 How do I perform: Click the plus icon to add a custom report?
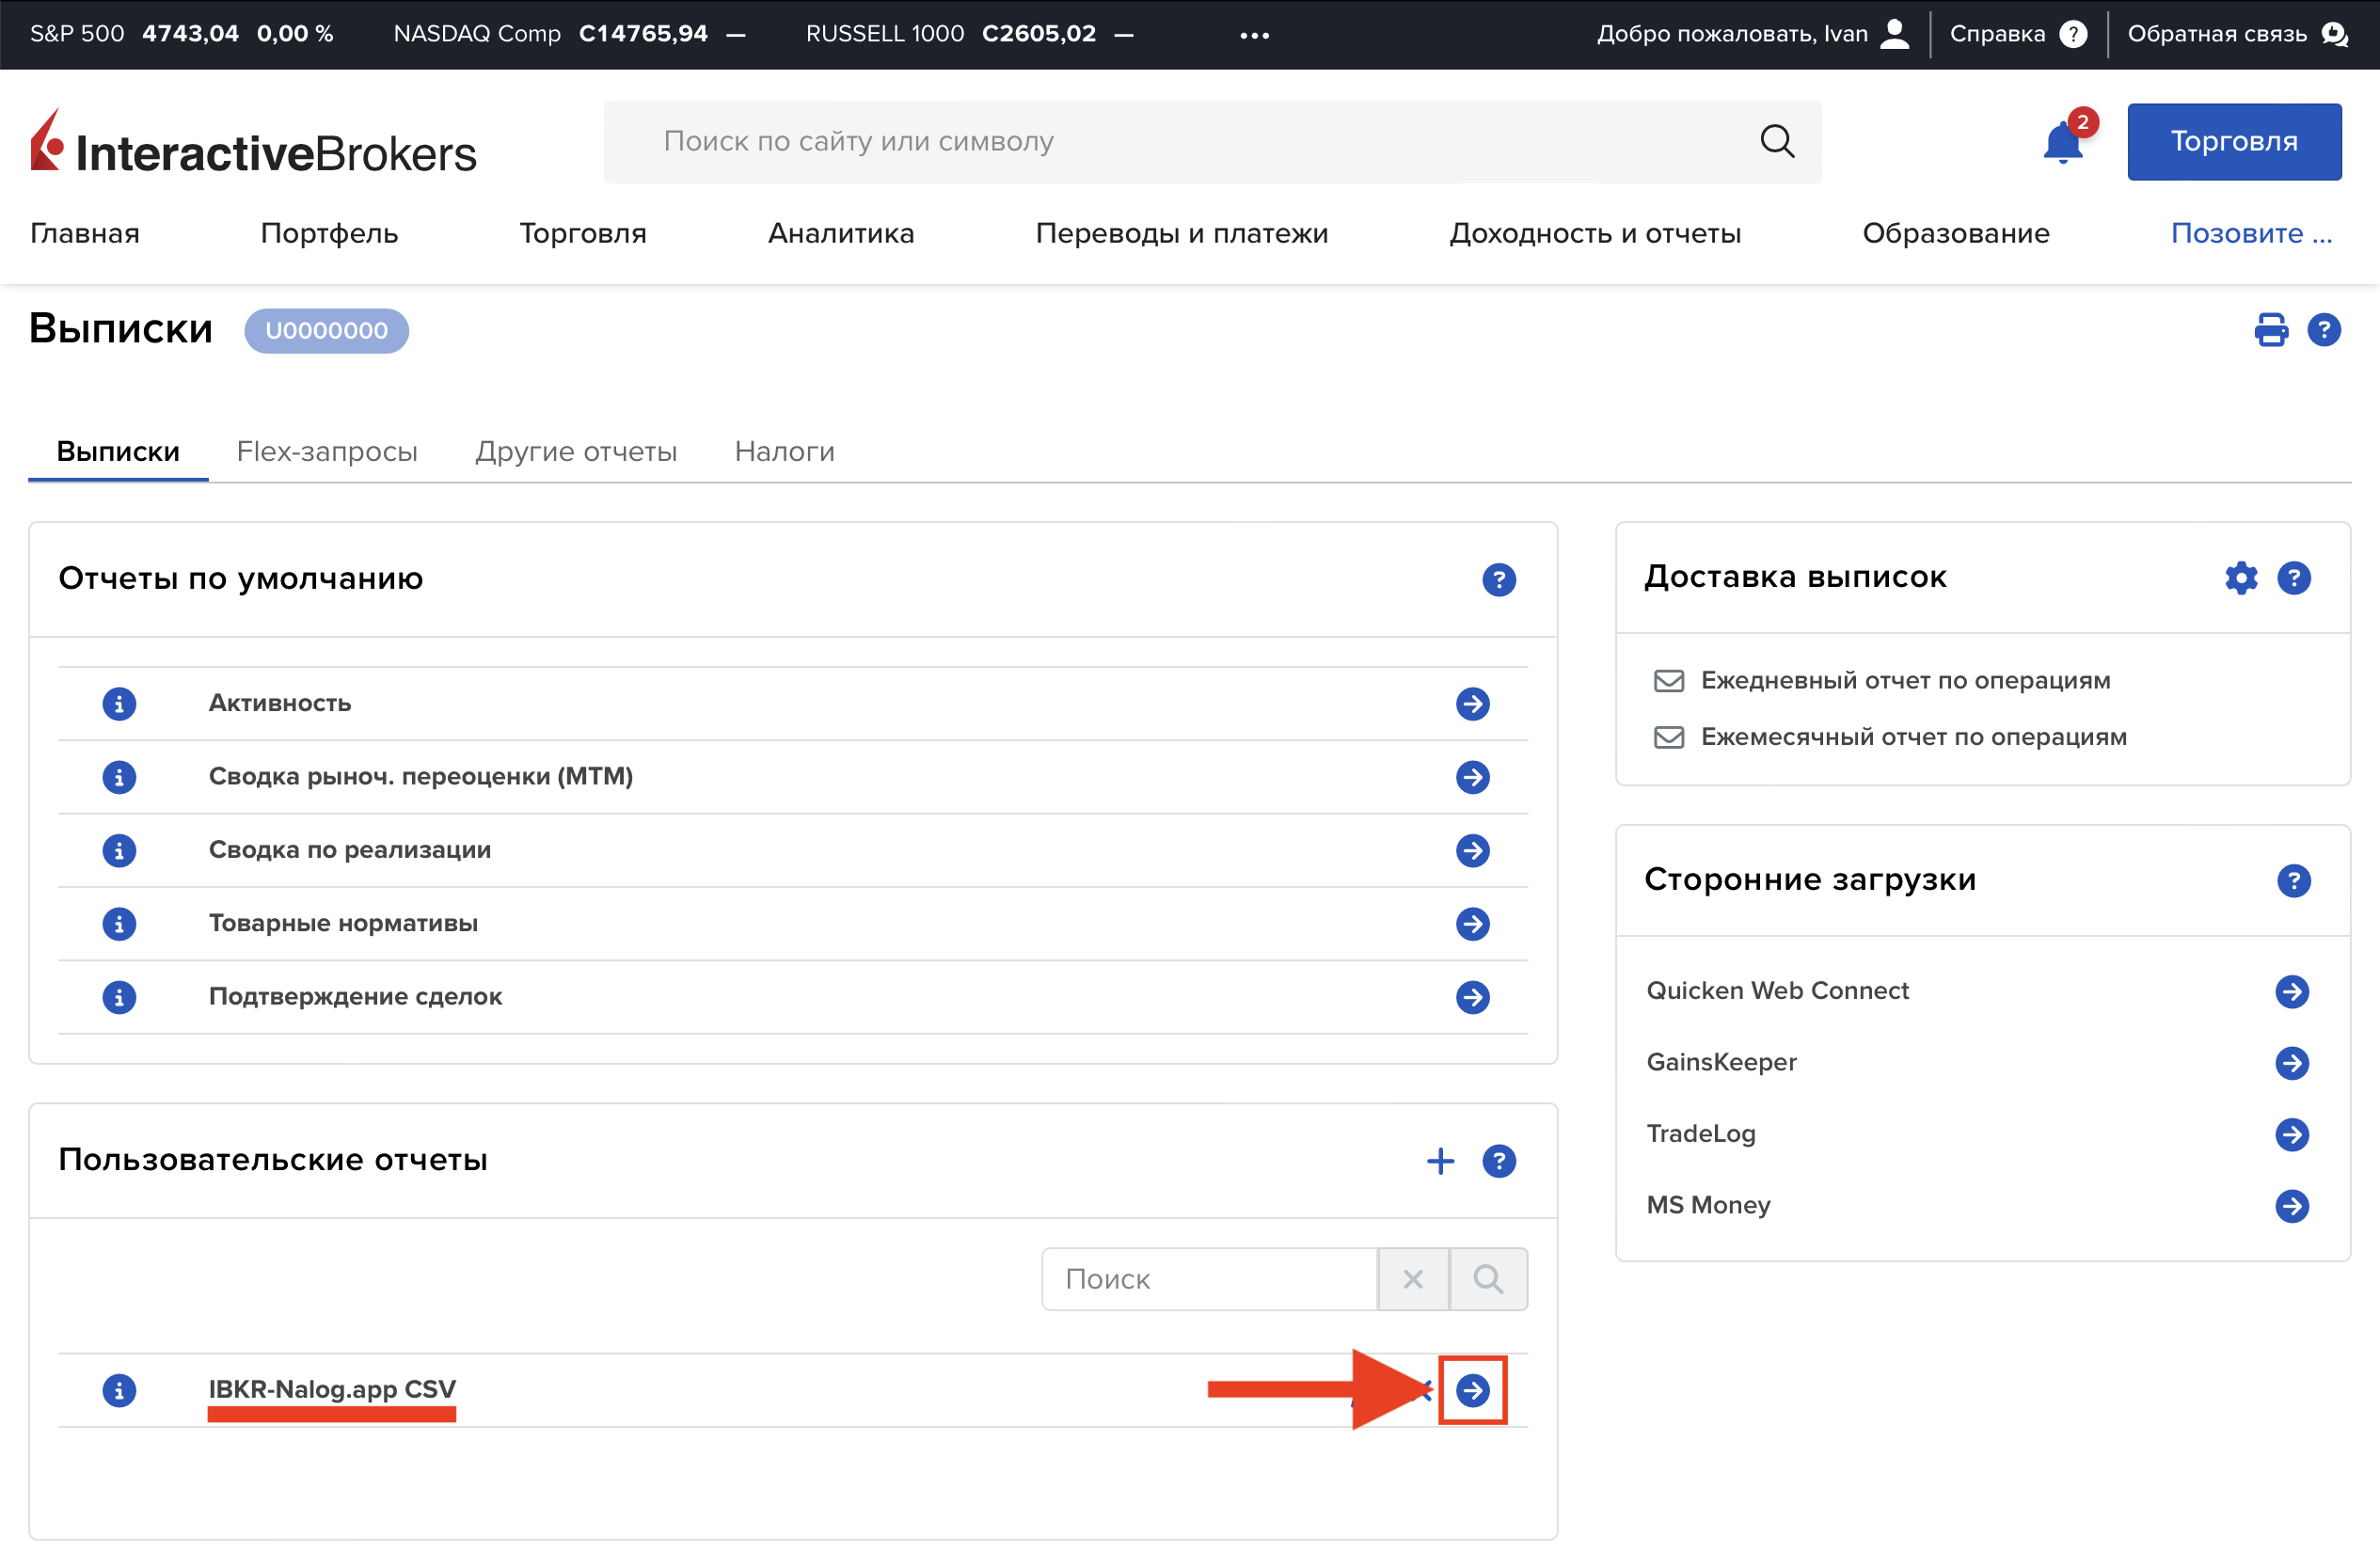pyautogui.click(x=1440, y=1161)
